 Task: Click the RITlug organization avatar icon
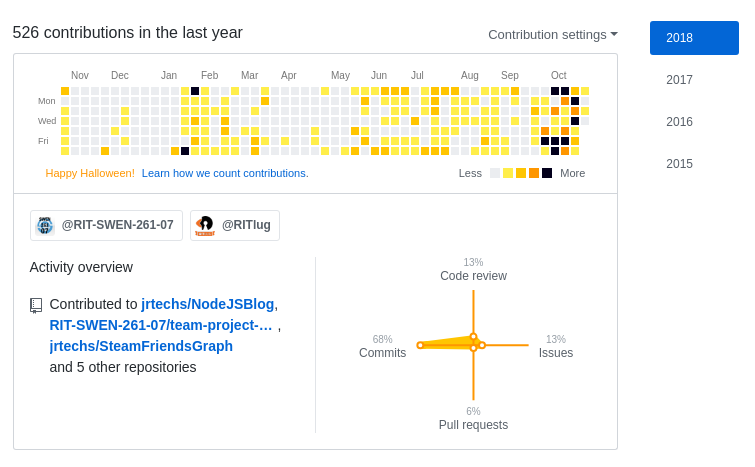(205, 226)
